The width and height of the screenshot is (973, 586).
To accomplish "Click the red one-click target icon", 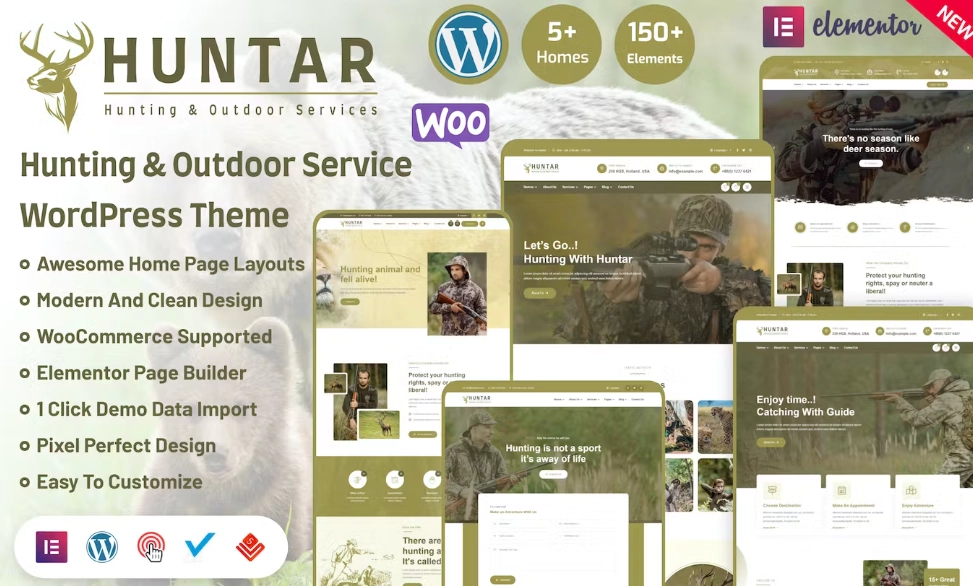I will click(150, 547).
